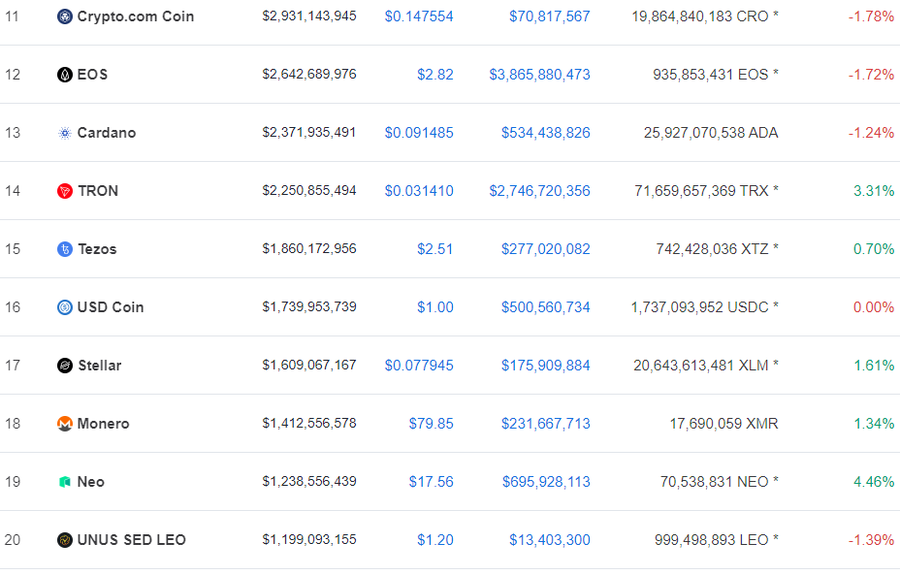Viewport: 900px width, 575px height.
Task: Select USD Coin market cap $1,739,953,739
Action: pyautogui.click(x=309, y=307)
